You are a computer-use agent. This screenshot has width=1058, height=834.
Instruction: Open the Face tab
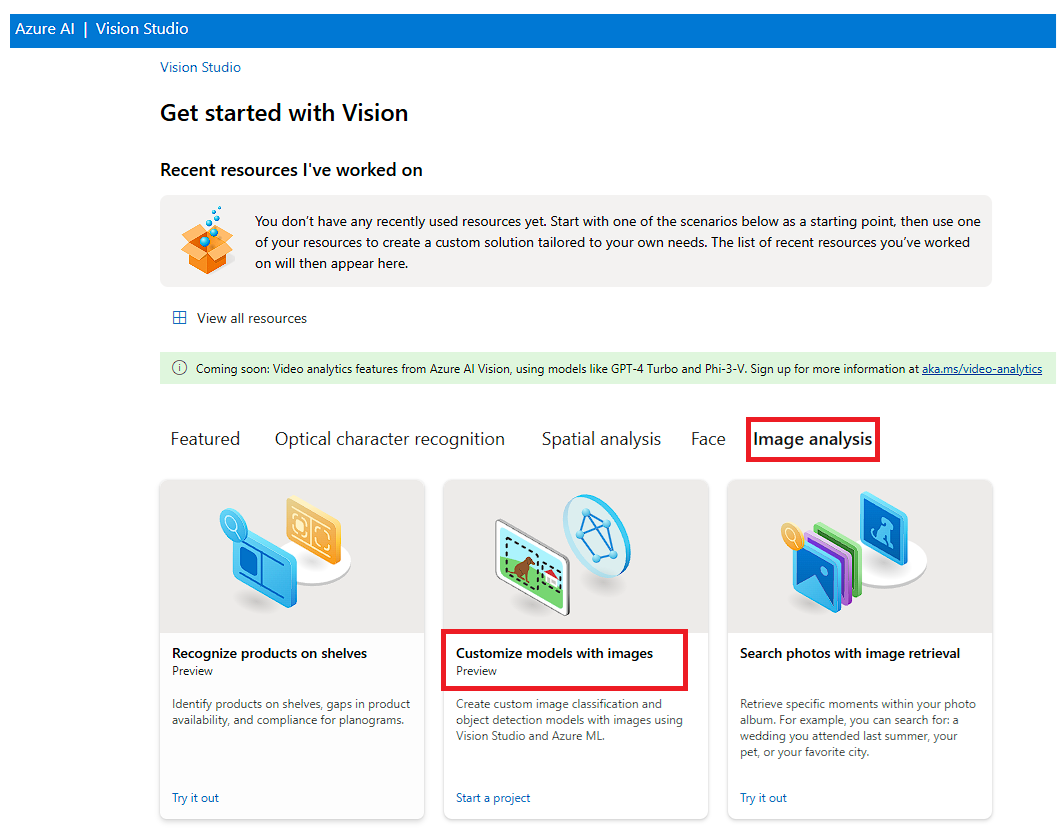708,439
